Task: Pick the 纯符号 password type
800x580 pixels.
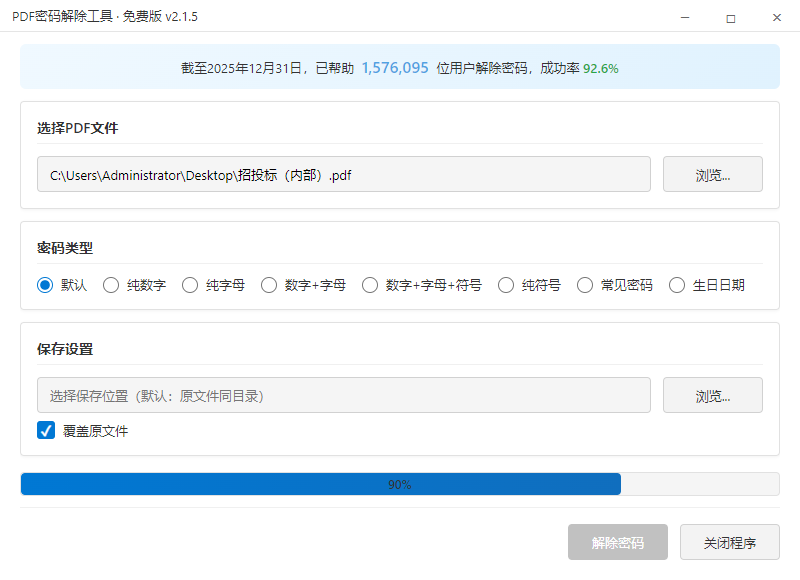Action: coord(505,285)
